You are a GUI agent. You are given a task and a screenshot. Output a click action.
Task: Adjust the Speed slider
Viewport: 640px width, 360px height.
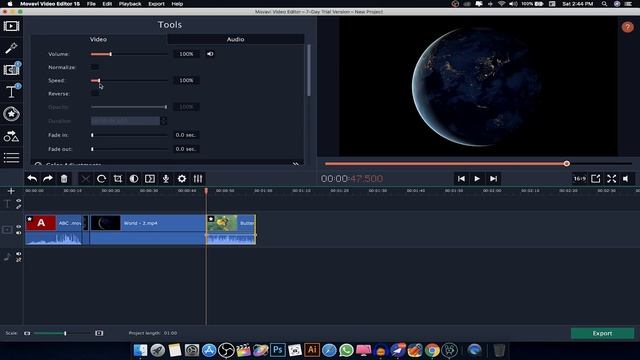[129, 80]
